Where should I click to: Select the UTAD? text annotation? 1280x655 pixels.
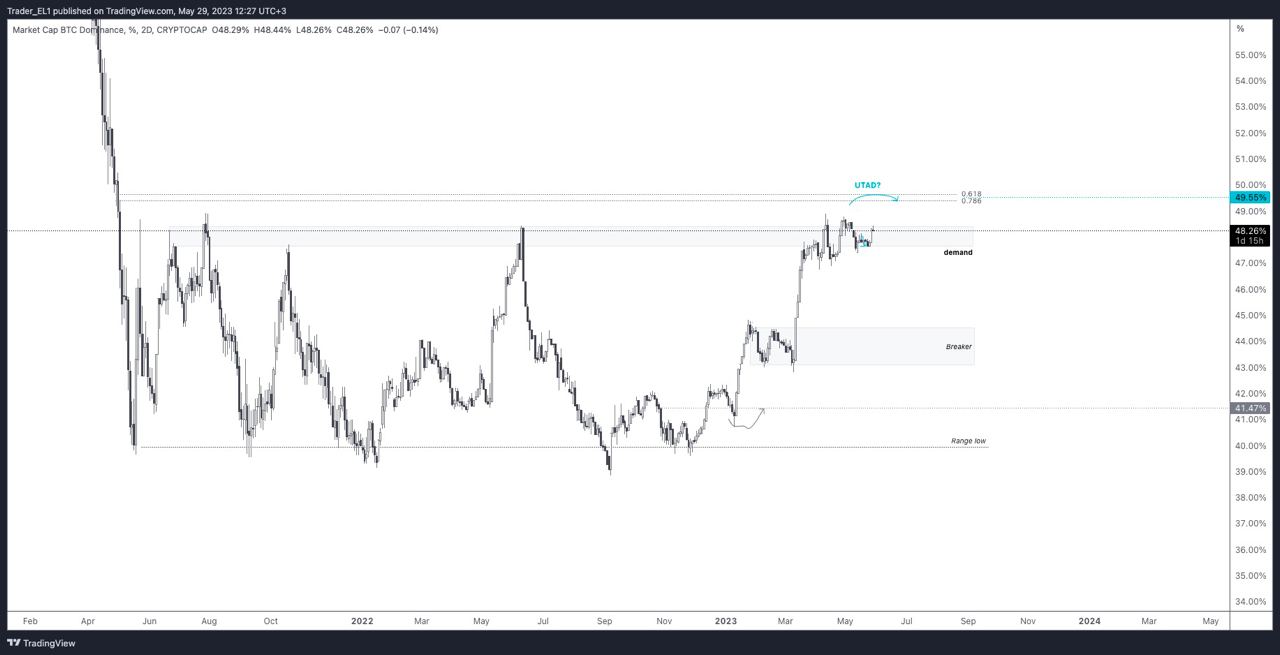click(867, 185)
